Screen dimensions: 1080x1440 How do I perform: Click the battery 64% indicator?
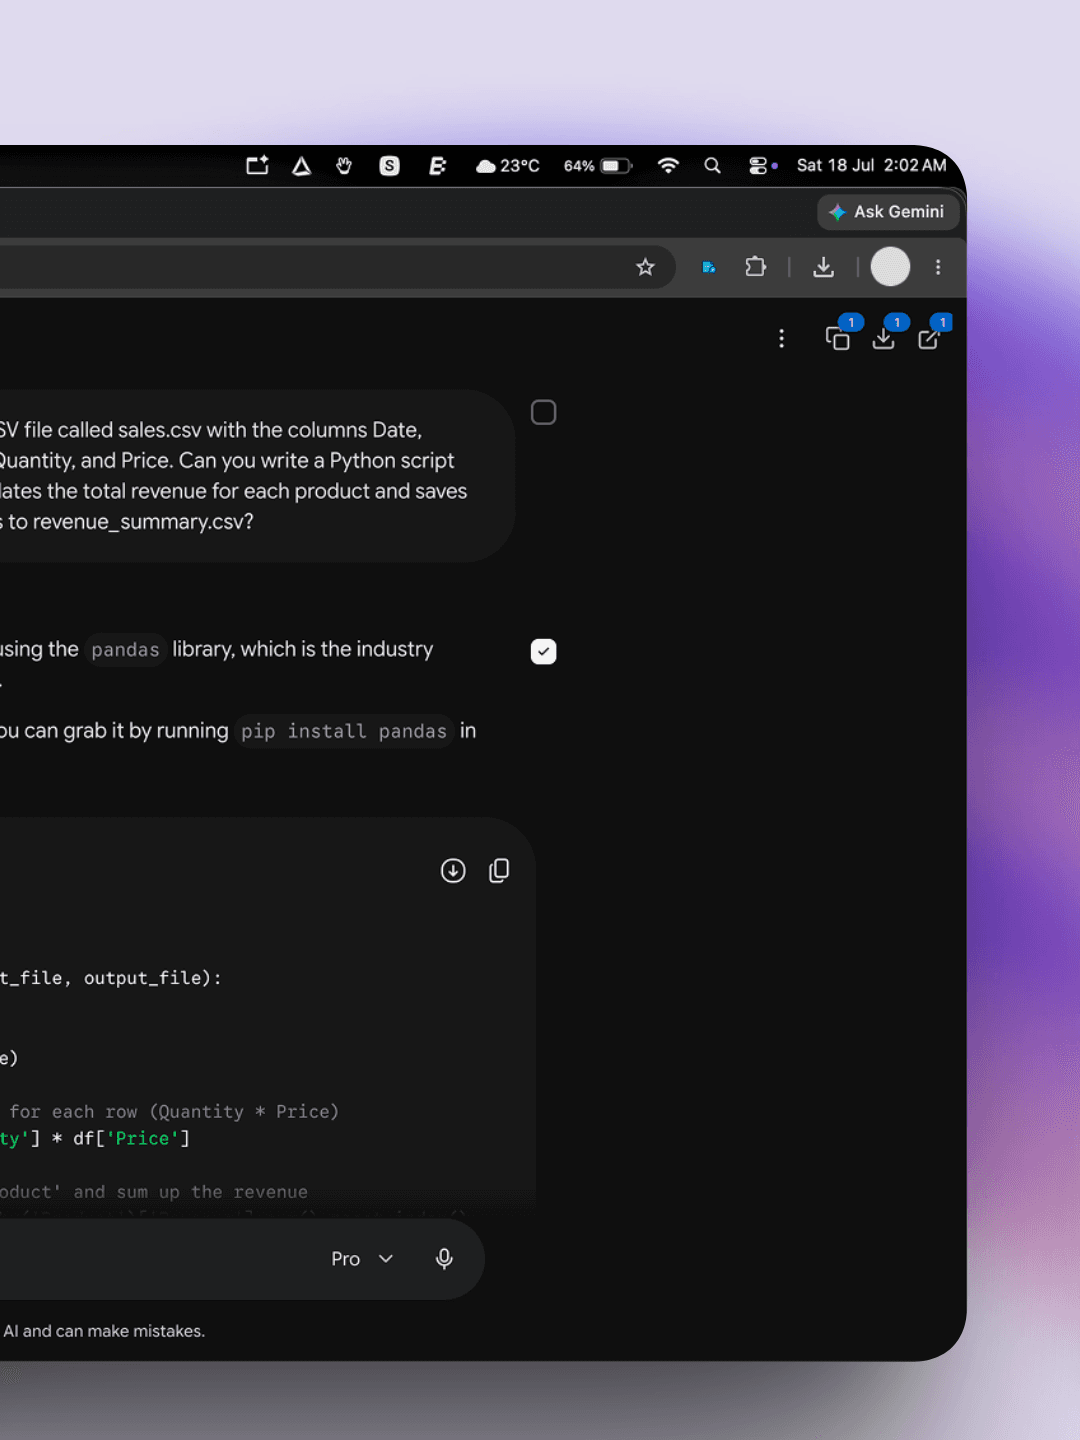coord(598,166)
